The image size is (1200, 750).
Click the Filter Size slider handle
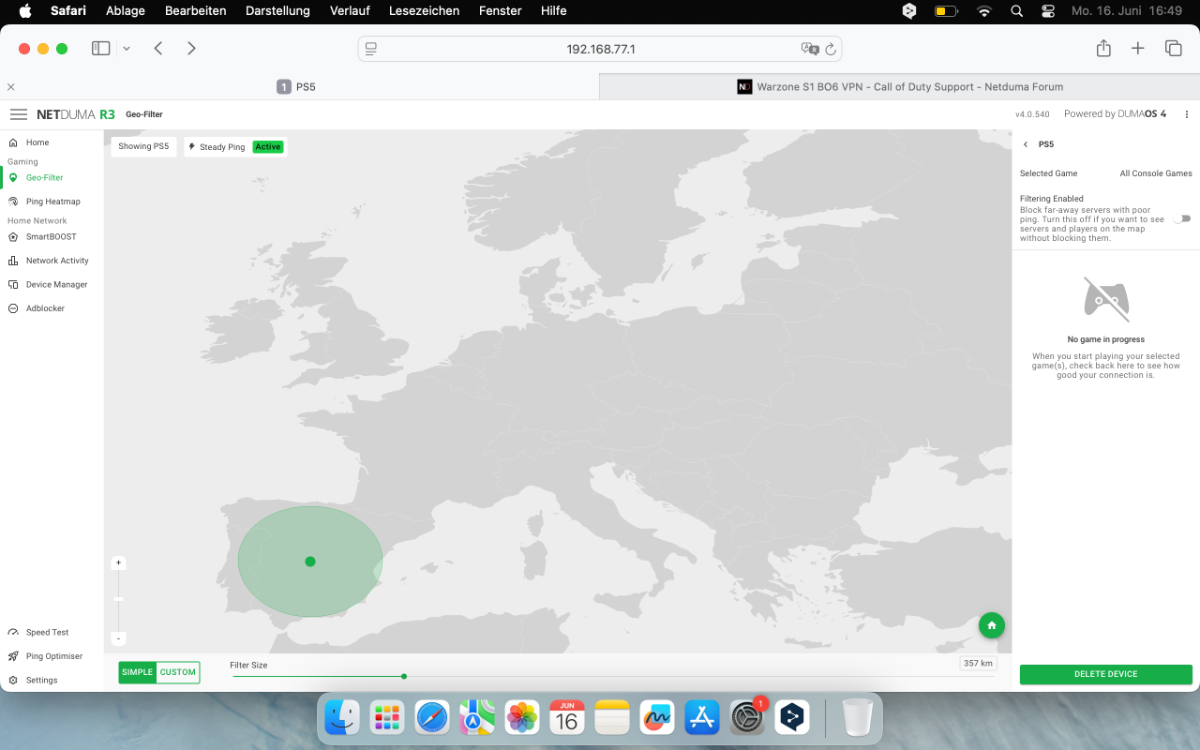(x=404, y=677)
